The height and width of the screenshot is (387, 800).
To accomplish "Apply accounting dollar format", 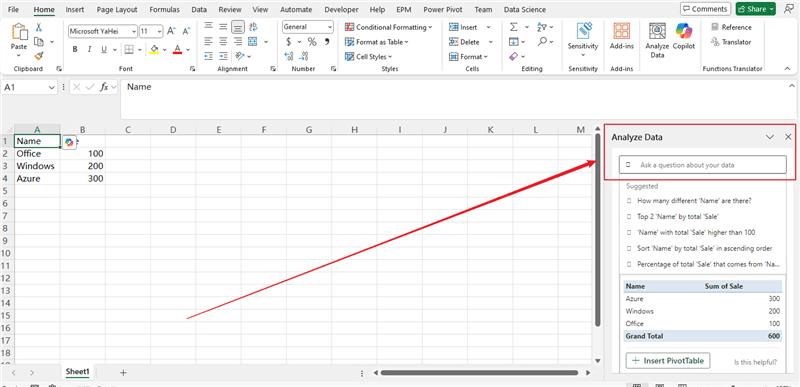I will click(288, 42).
